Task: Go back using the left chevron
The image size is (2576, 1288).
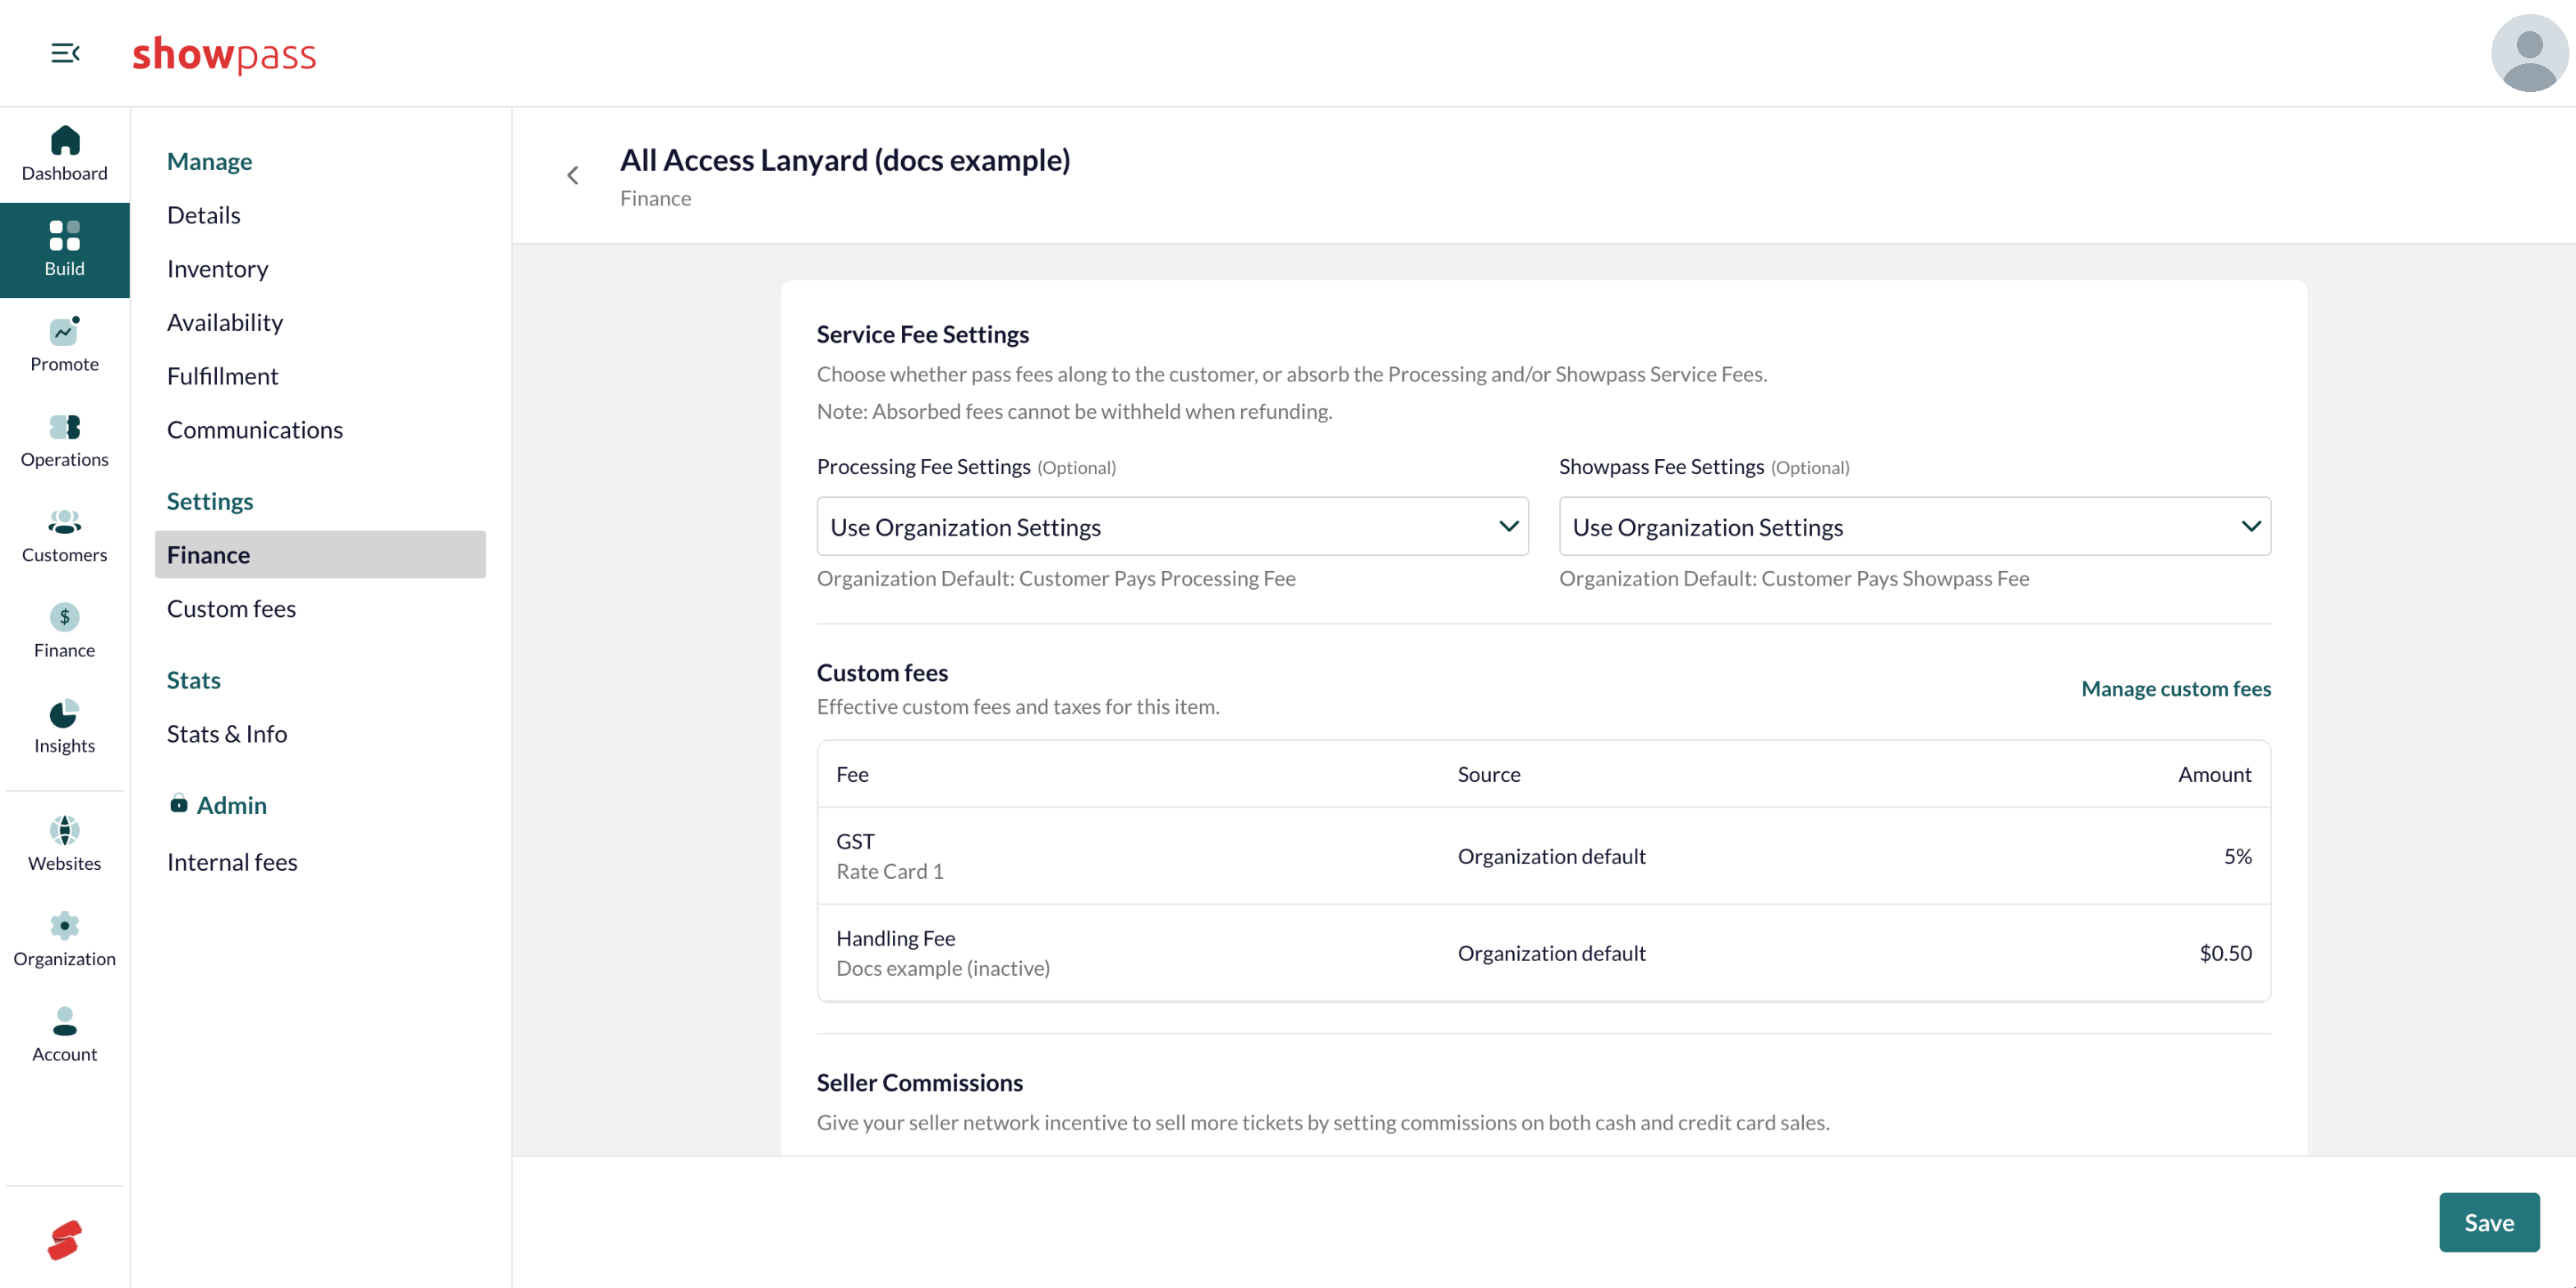Action: [x=573, y=176]
